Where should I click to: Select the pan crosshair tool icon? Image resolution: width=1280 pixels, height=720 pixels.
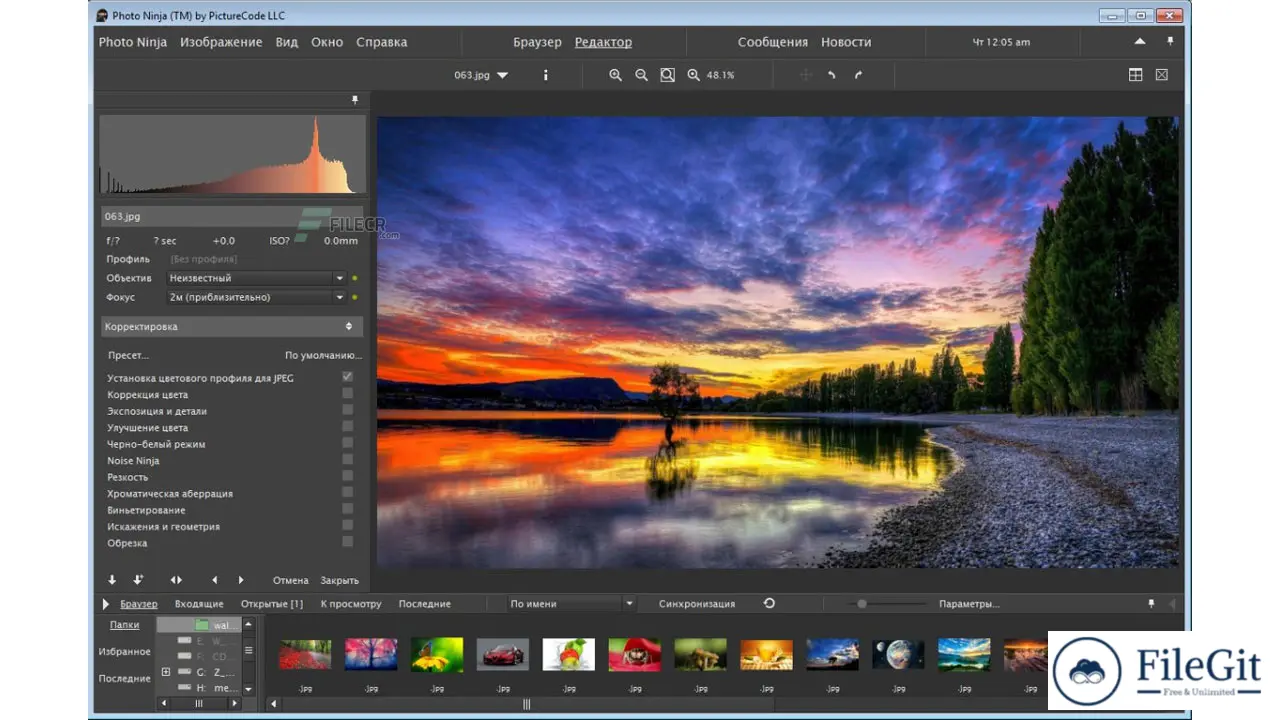[x=805, y=75]
